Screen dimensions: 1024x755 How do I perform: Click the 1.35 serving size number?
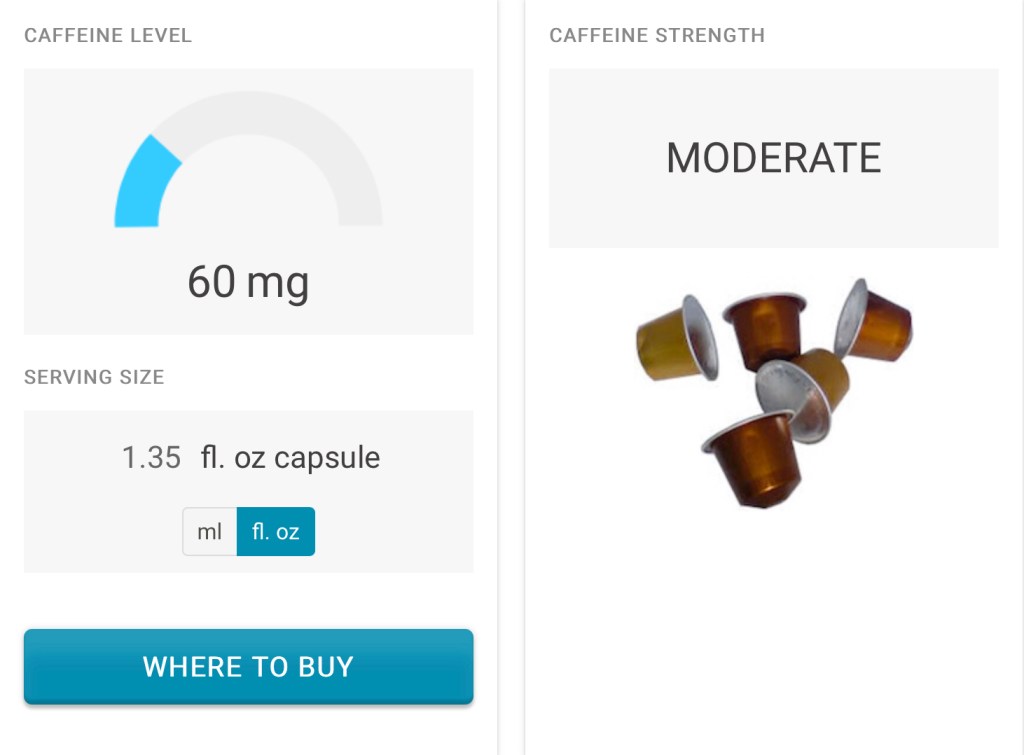pos(151,458)
